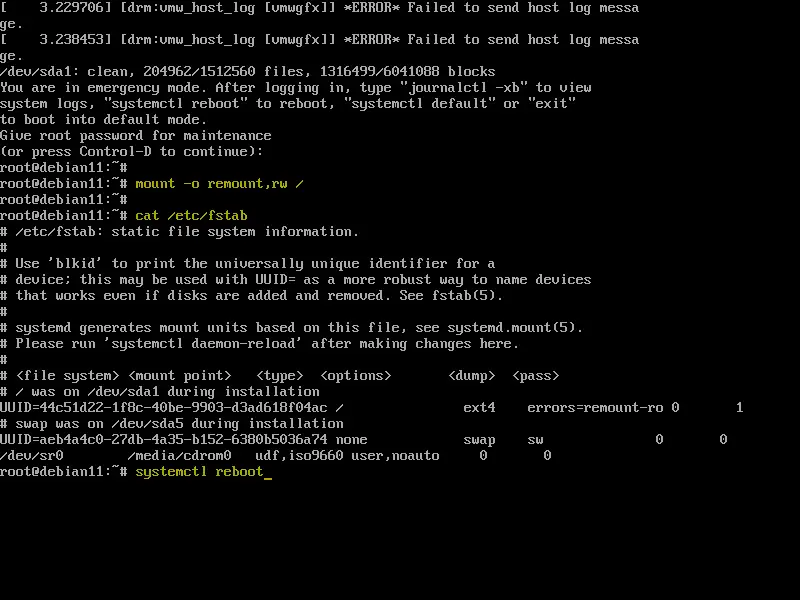Screen dimensions: 800x600
Task: Click the '<file system>' column header
Action: coord(67,376)
